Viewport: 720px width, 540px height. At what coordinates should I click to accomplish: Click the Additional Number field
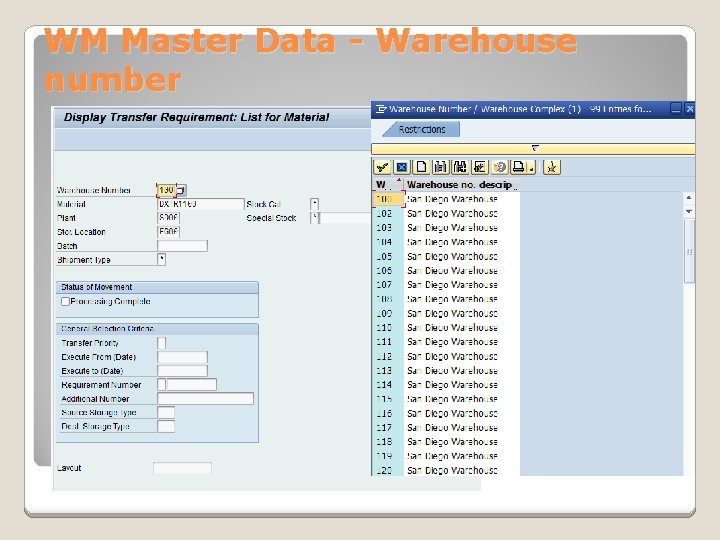(x=205, y=399)
